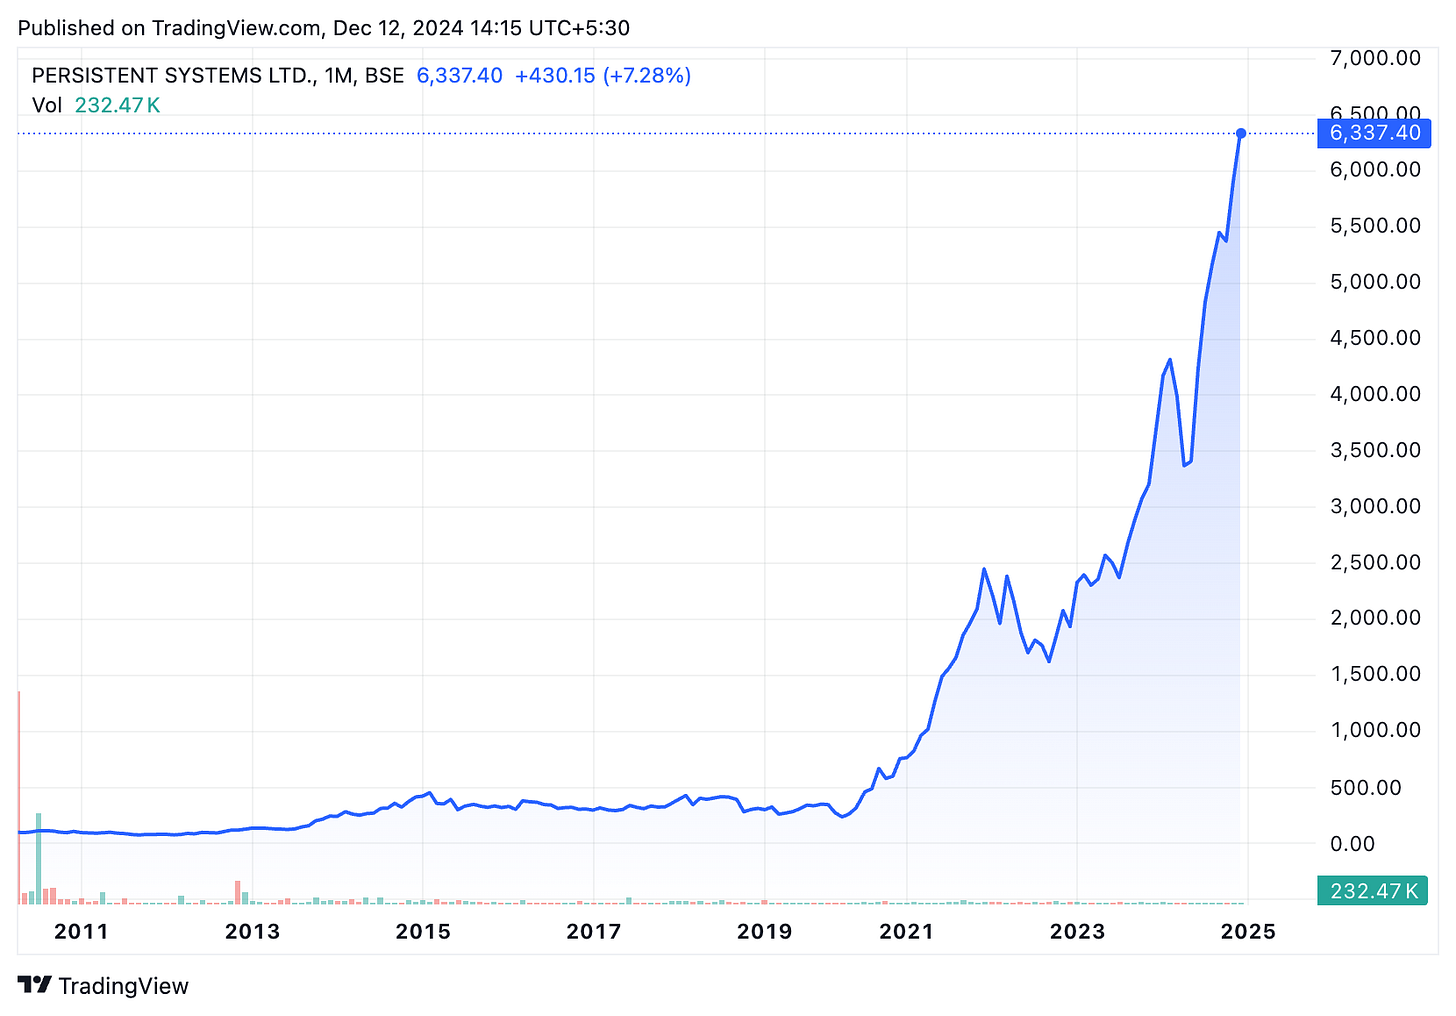Click the Vol indicator label
The height and width of the screenshot is (1016, 1456).
47,105
